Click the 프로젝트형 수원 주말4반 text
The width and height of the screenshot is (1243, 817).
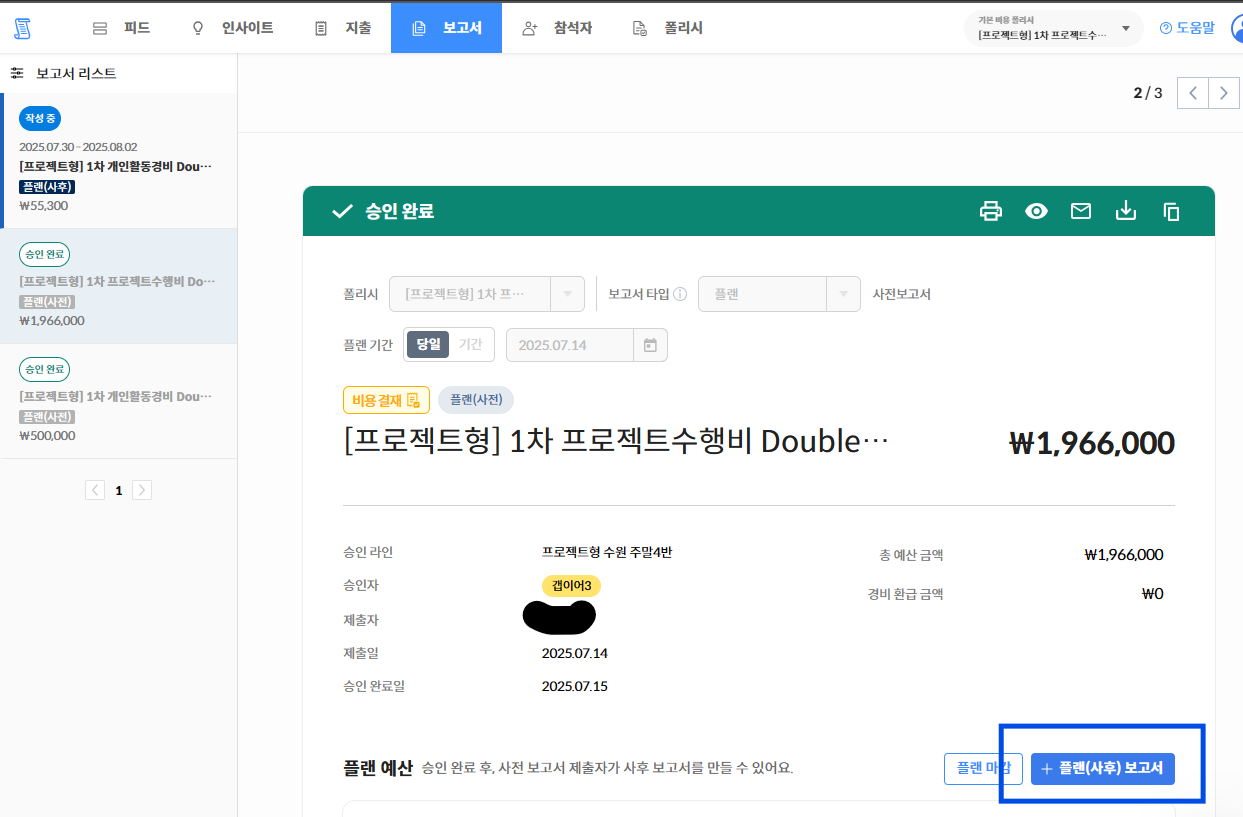click(607, 552)
